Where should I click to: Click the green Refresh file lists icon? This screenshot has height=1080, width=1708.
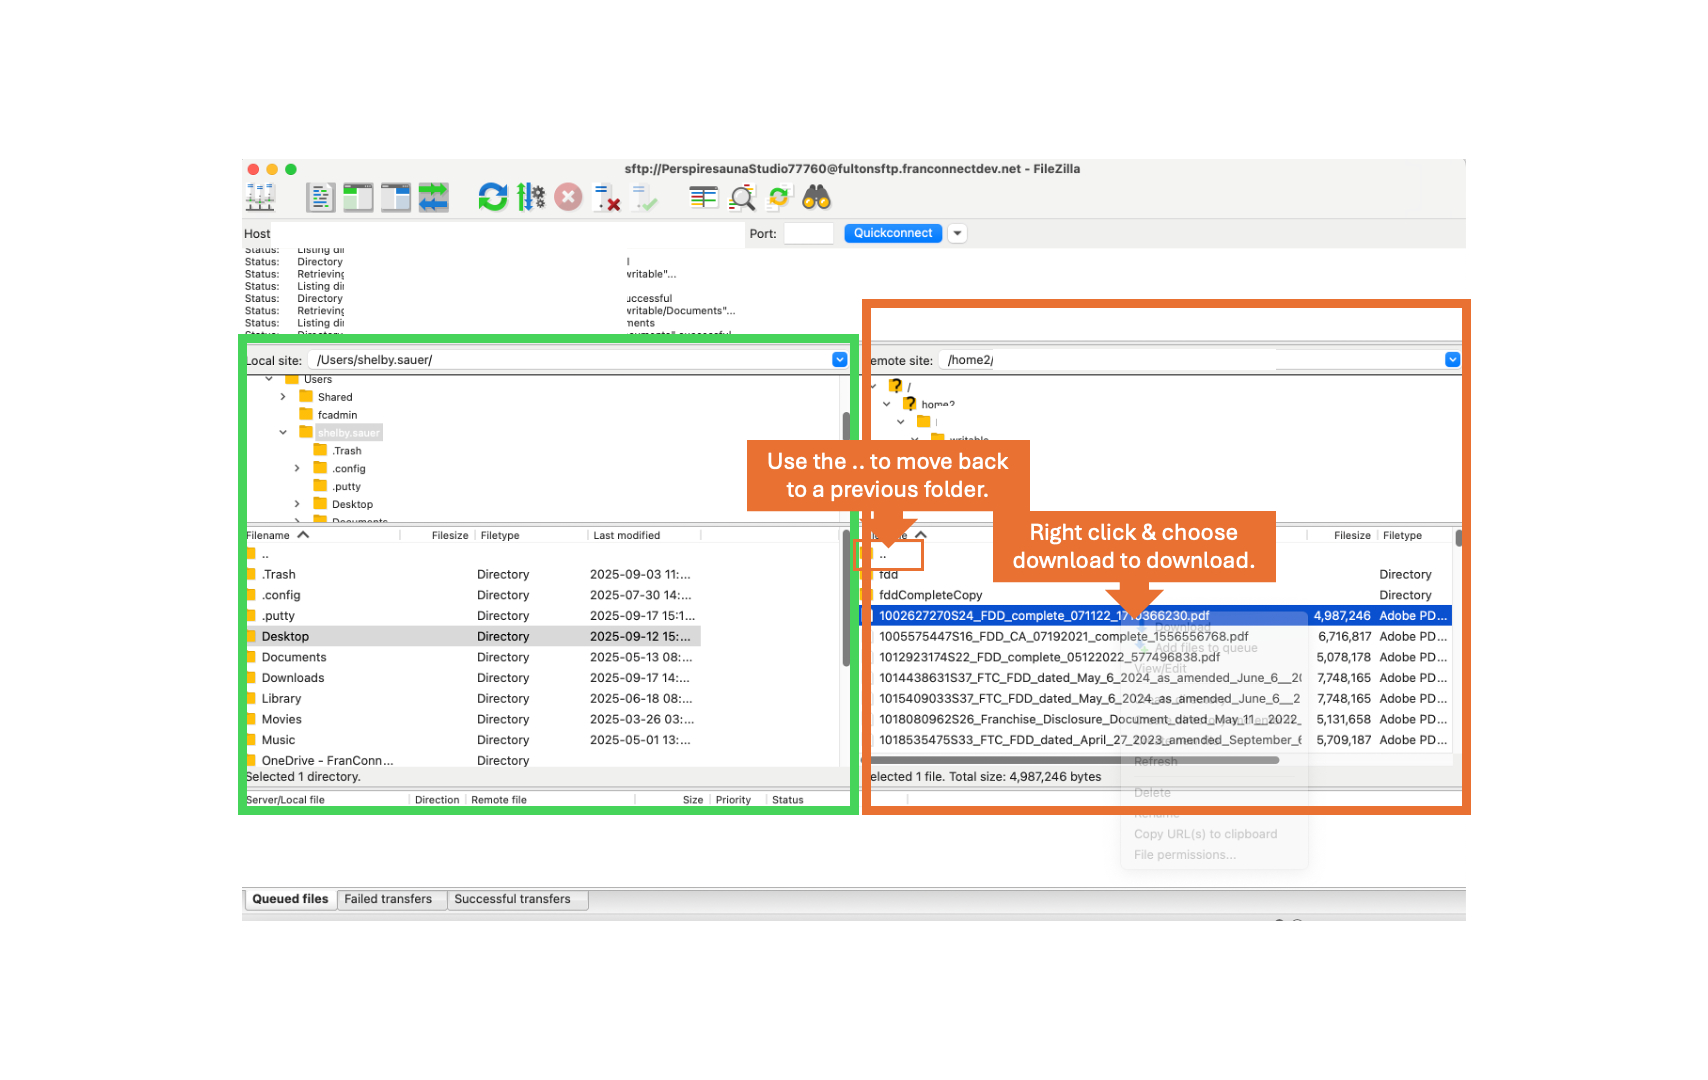pyautogui.click(x=492, y=197)
